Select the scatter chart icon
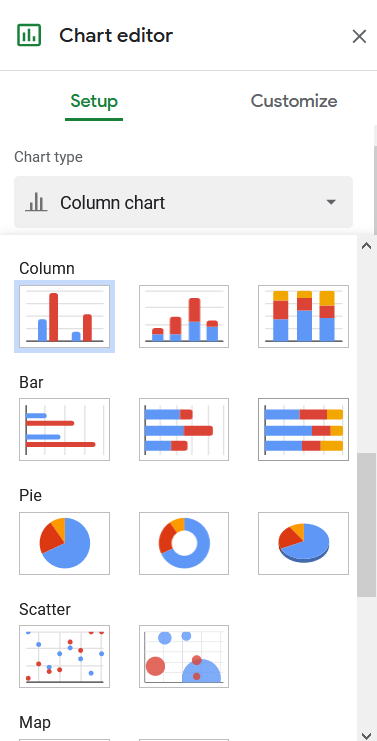The height and width of the screenshot is (741, 377). coord(64,656)
